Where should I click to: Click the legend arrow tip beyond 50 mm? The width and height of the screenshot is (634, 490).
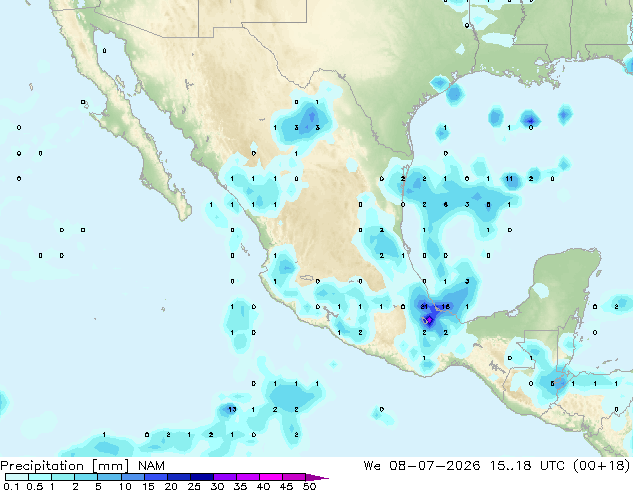[x=317, y=477]
